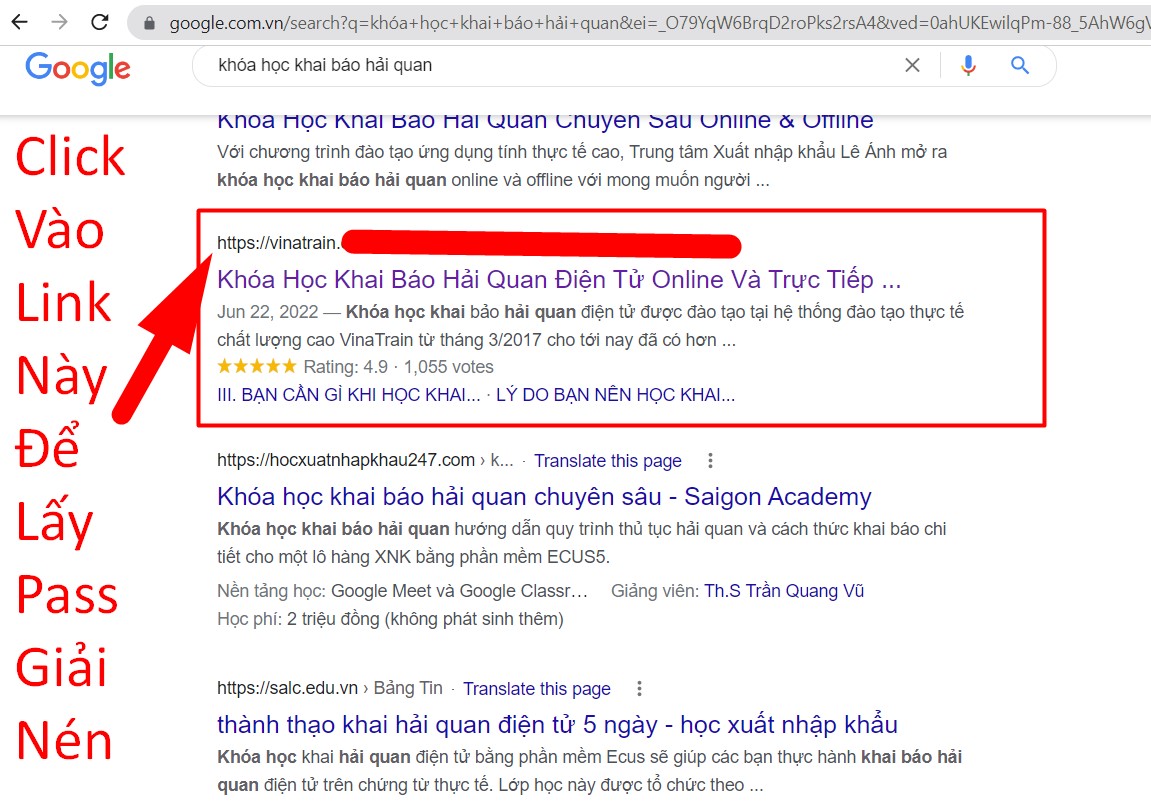Image resolution: width=1151 pixels, height=806 pixels.
Task: Click the padlock site info icon
Action: 149,23
